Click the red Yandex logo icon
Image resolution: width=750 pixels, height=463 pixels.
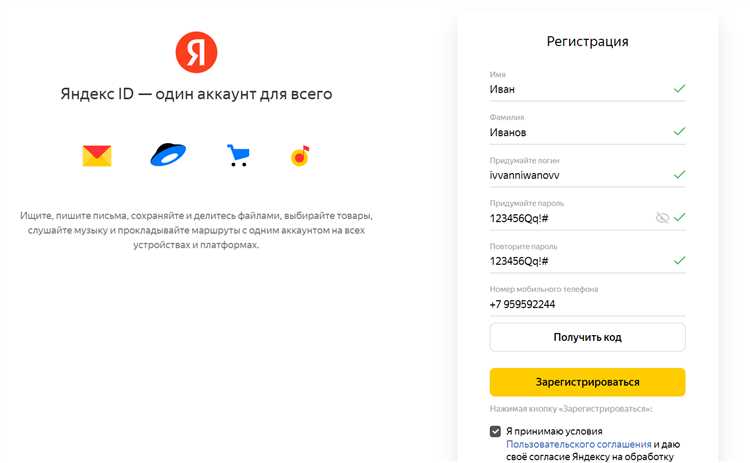click(x=196, y=52)
